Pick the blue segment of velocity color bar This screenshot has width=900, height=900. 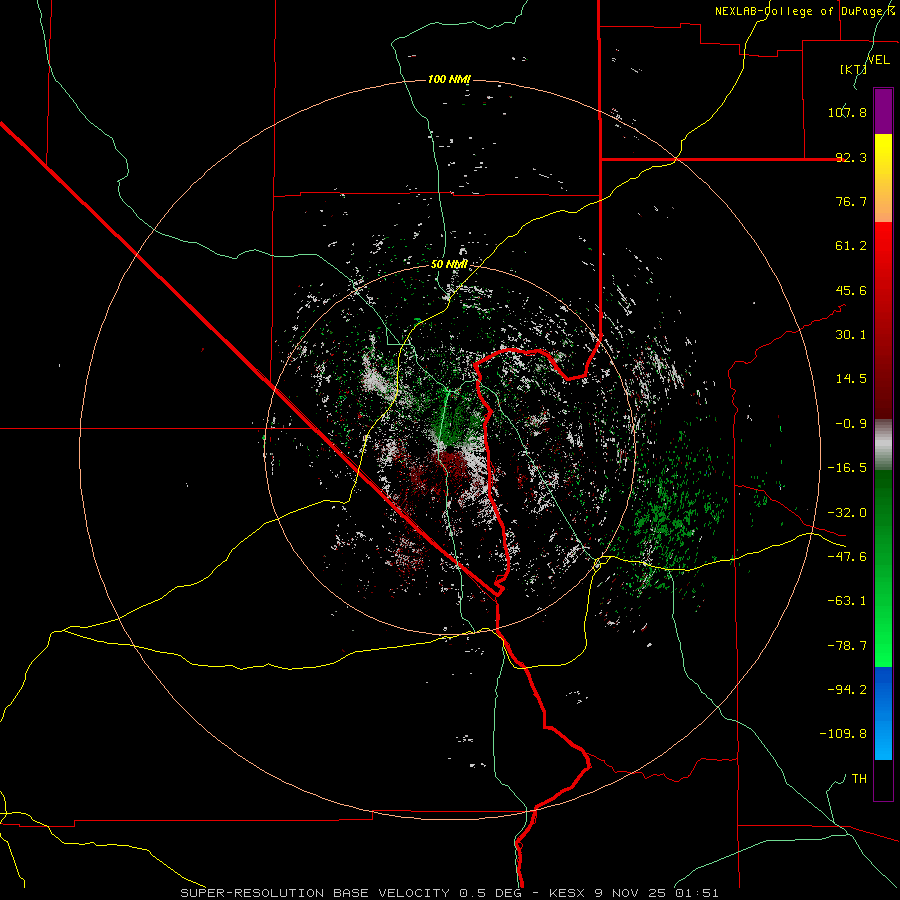click(883, 713)
